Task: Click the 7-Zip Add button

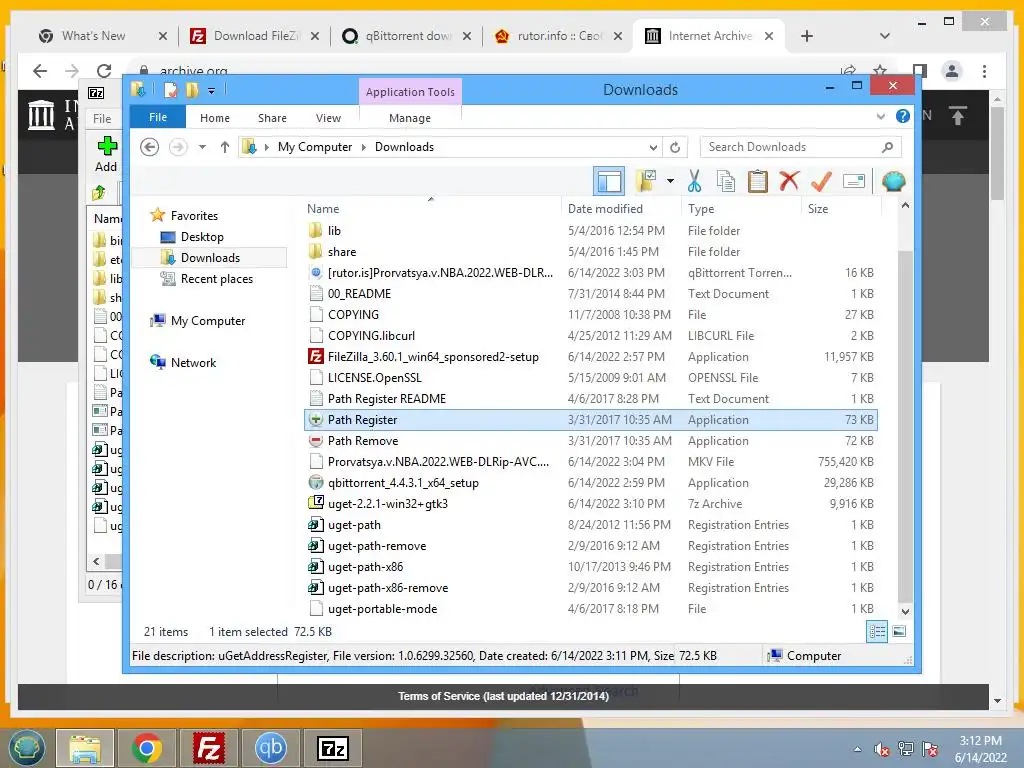Action: [x=106, y=154]
